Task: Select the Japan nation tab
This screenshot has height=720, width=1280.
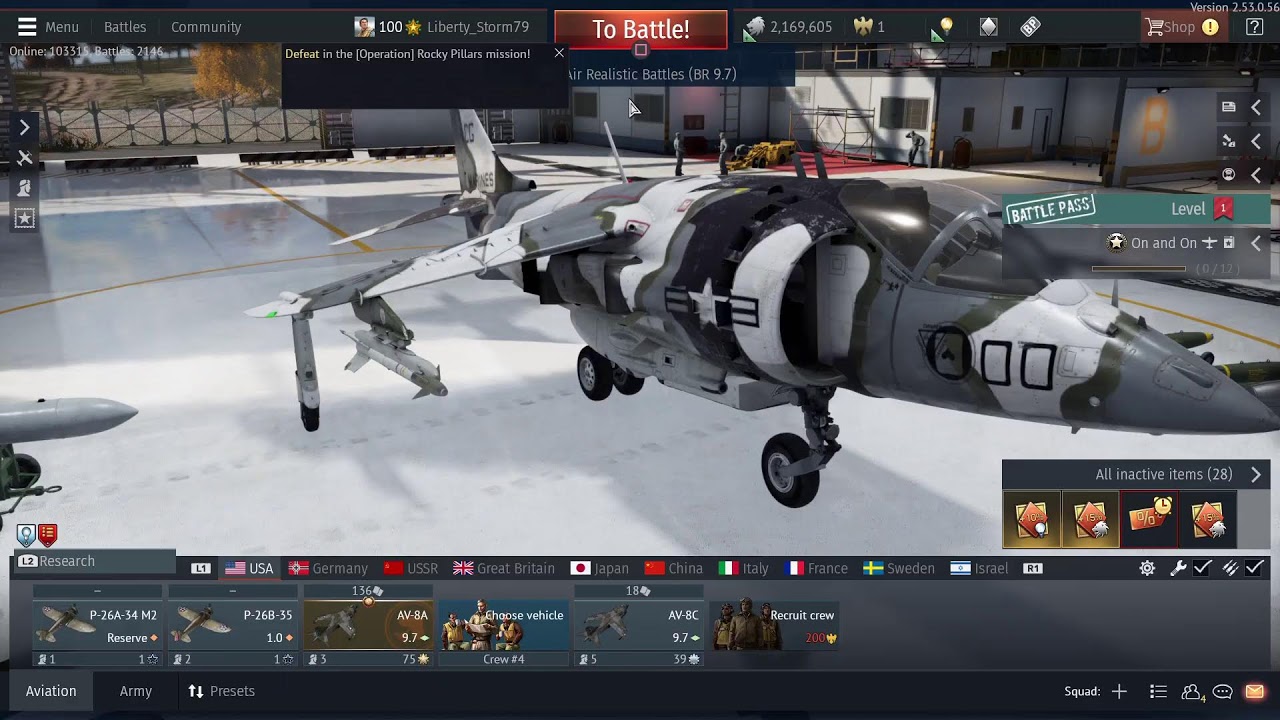Action: coord(600,568)
